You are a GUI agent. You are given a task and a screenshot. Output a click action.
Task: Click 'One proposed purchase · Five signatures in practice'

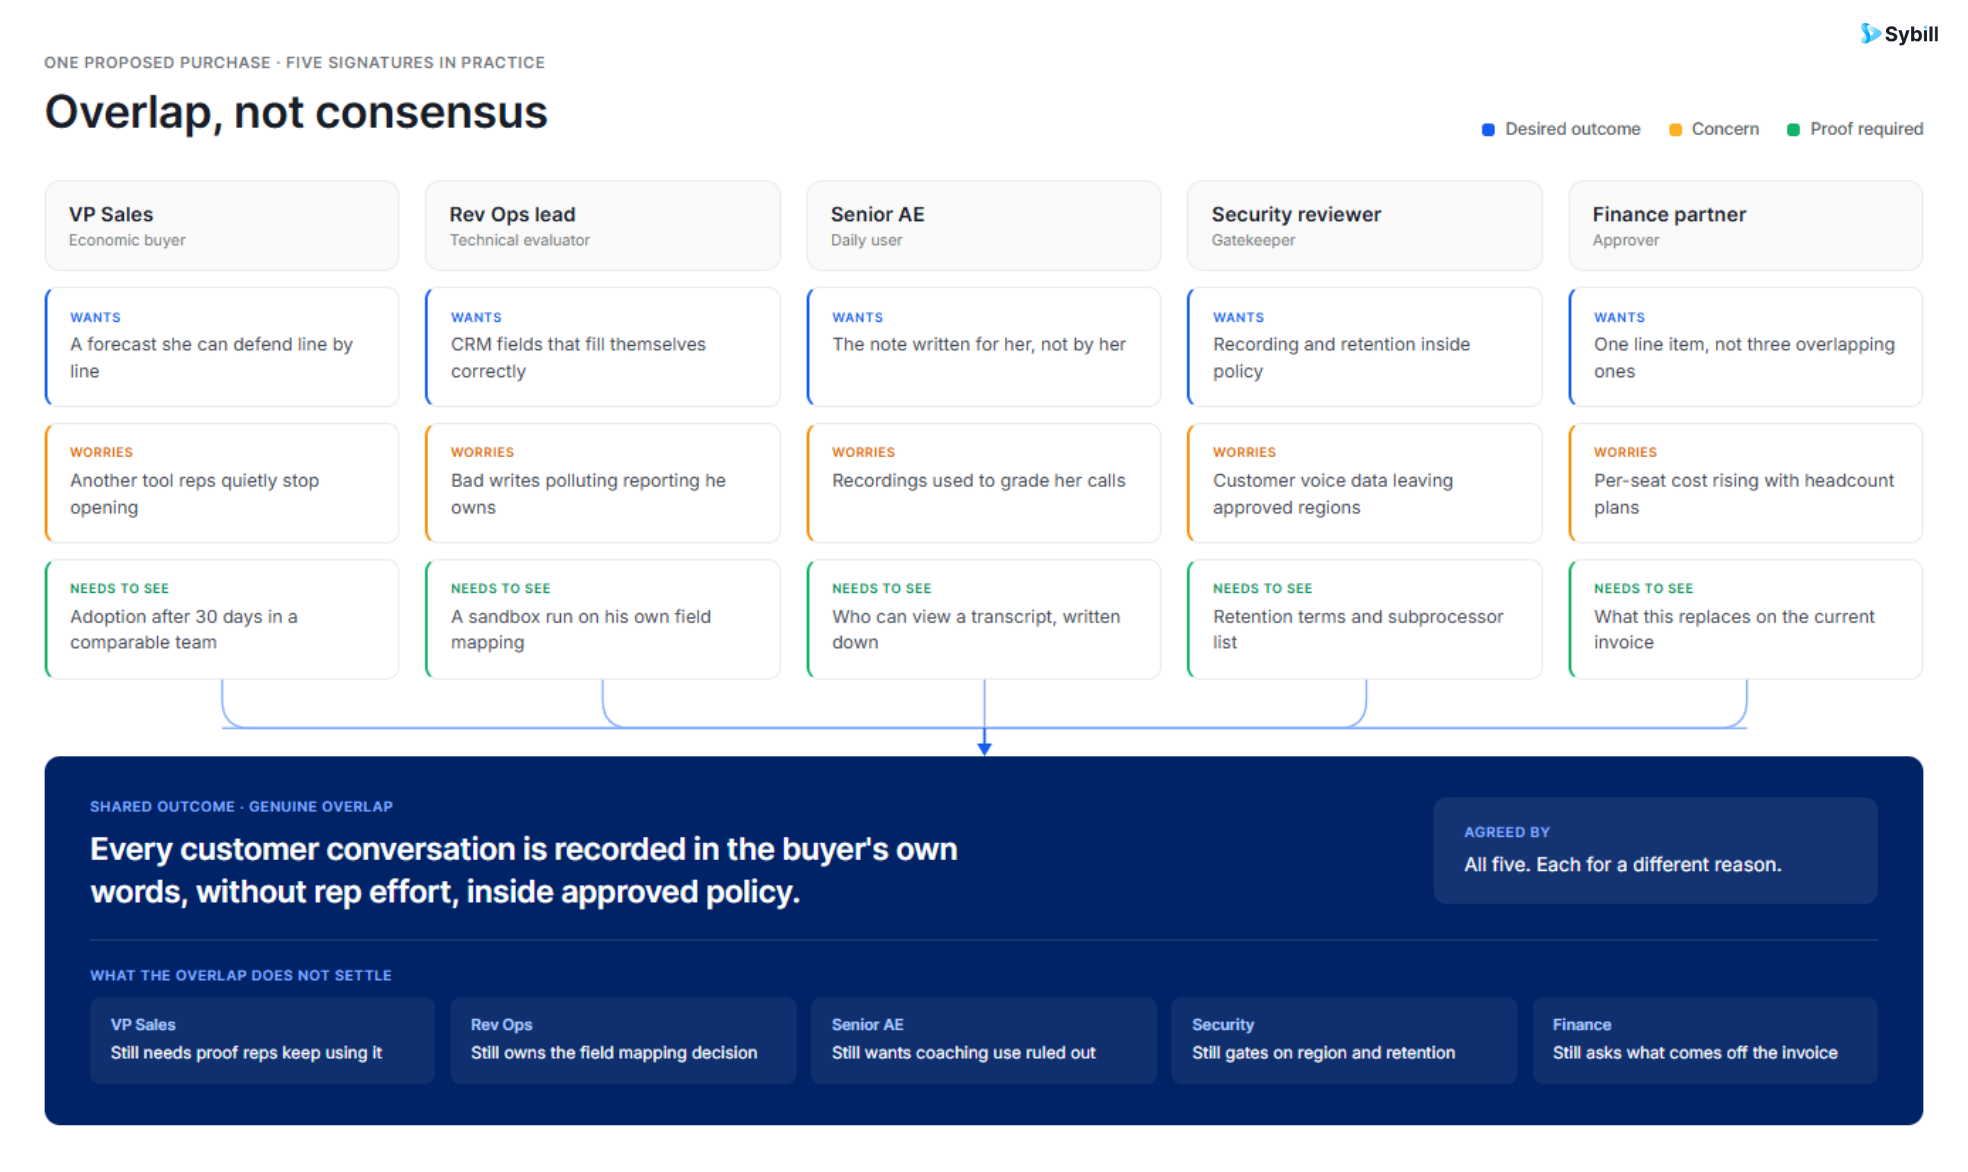click(x=295, y=63)
